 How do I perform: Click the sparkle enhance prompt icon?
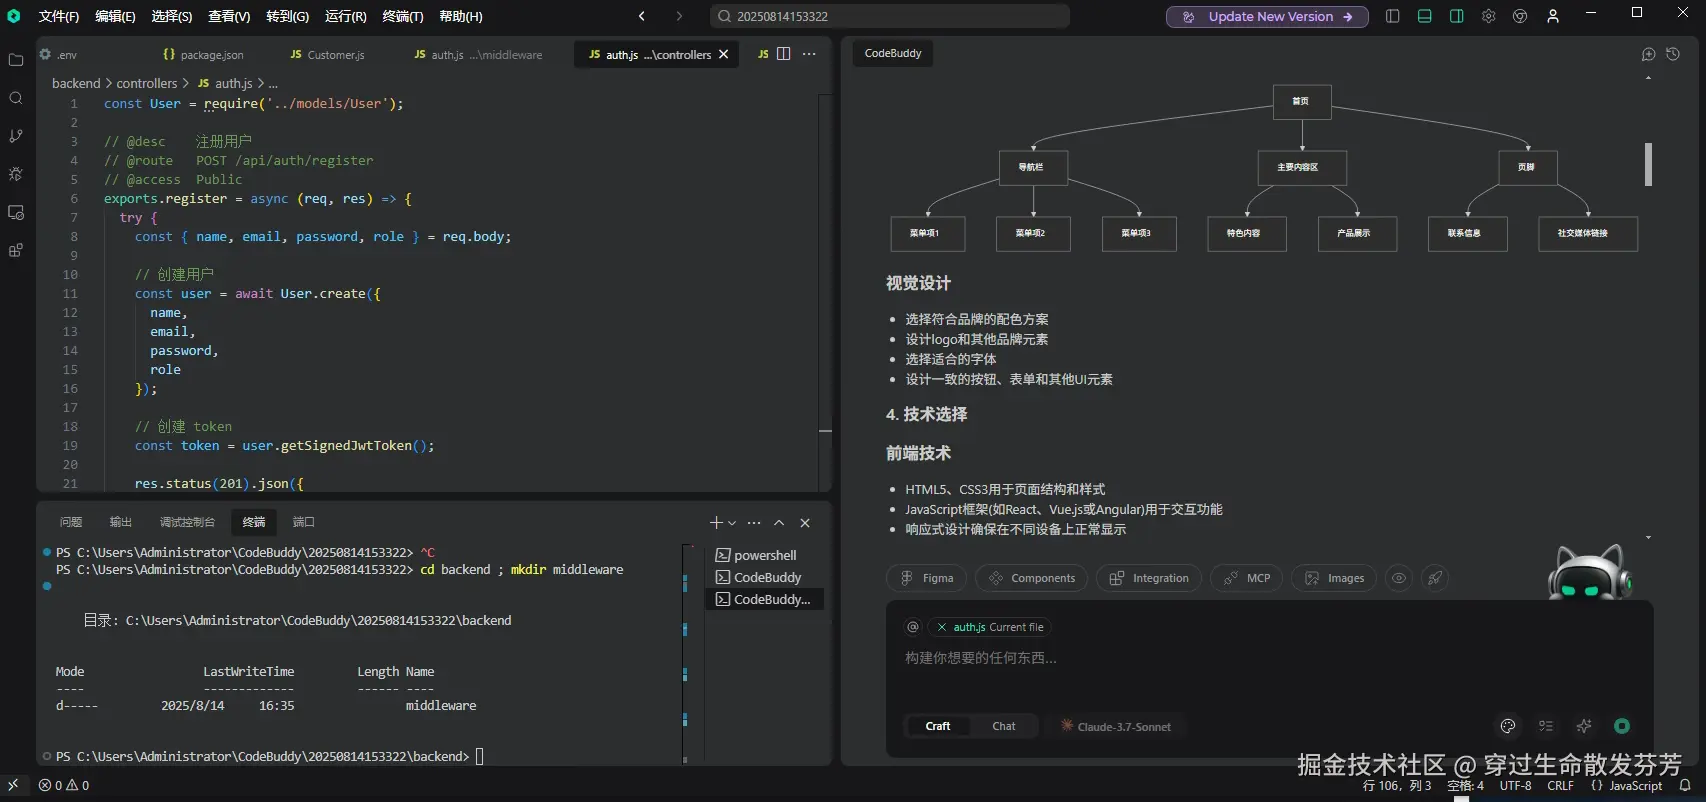point(1584,726)
